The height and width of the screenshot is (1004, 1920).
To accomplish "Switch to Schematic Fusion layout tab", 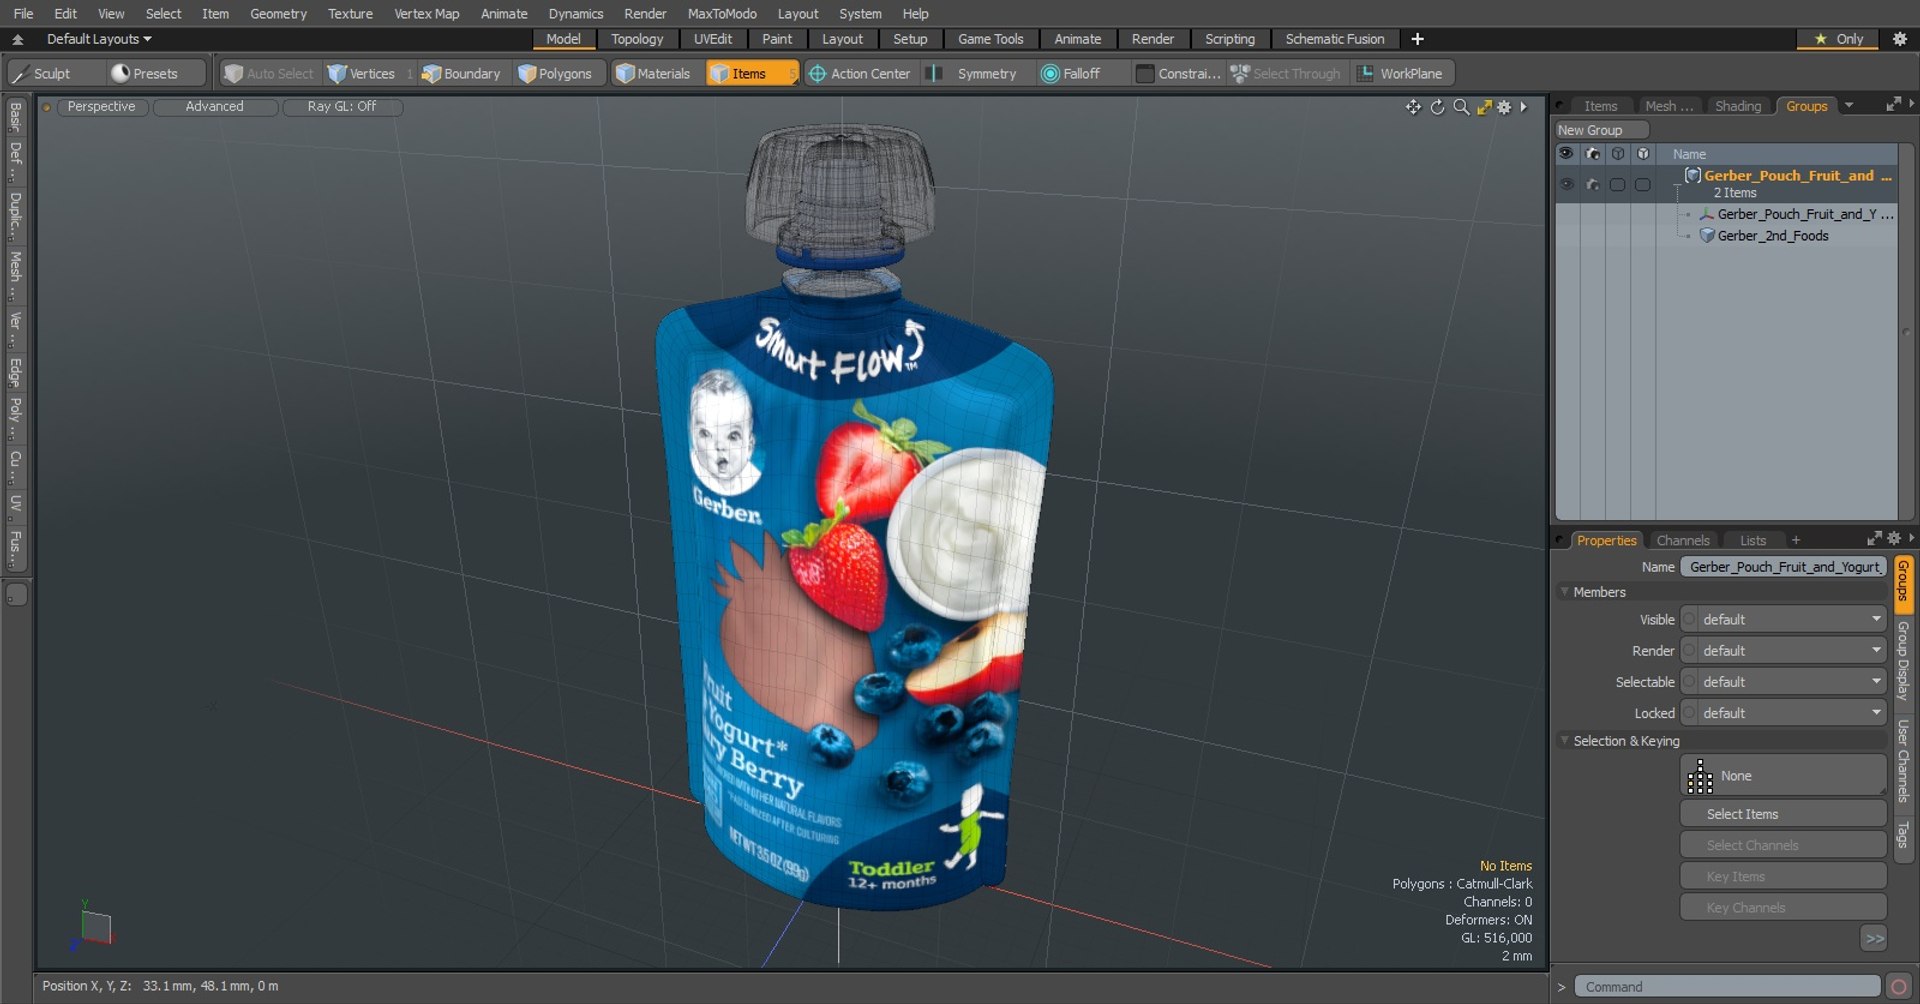I will [1335, 39].
